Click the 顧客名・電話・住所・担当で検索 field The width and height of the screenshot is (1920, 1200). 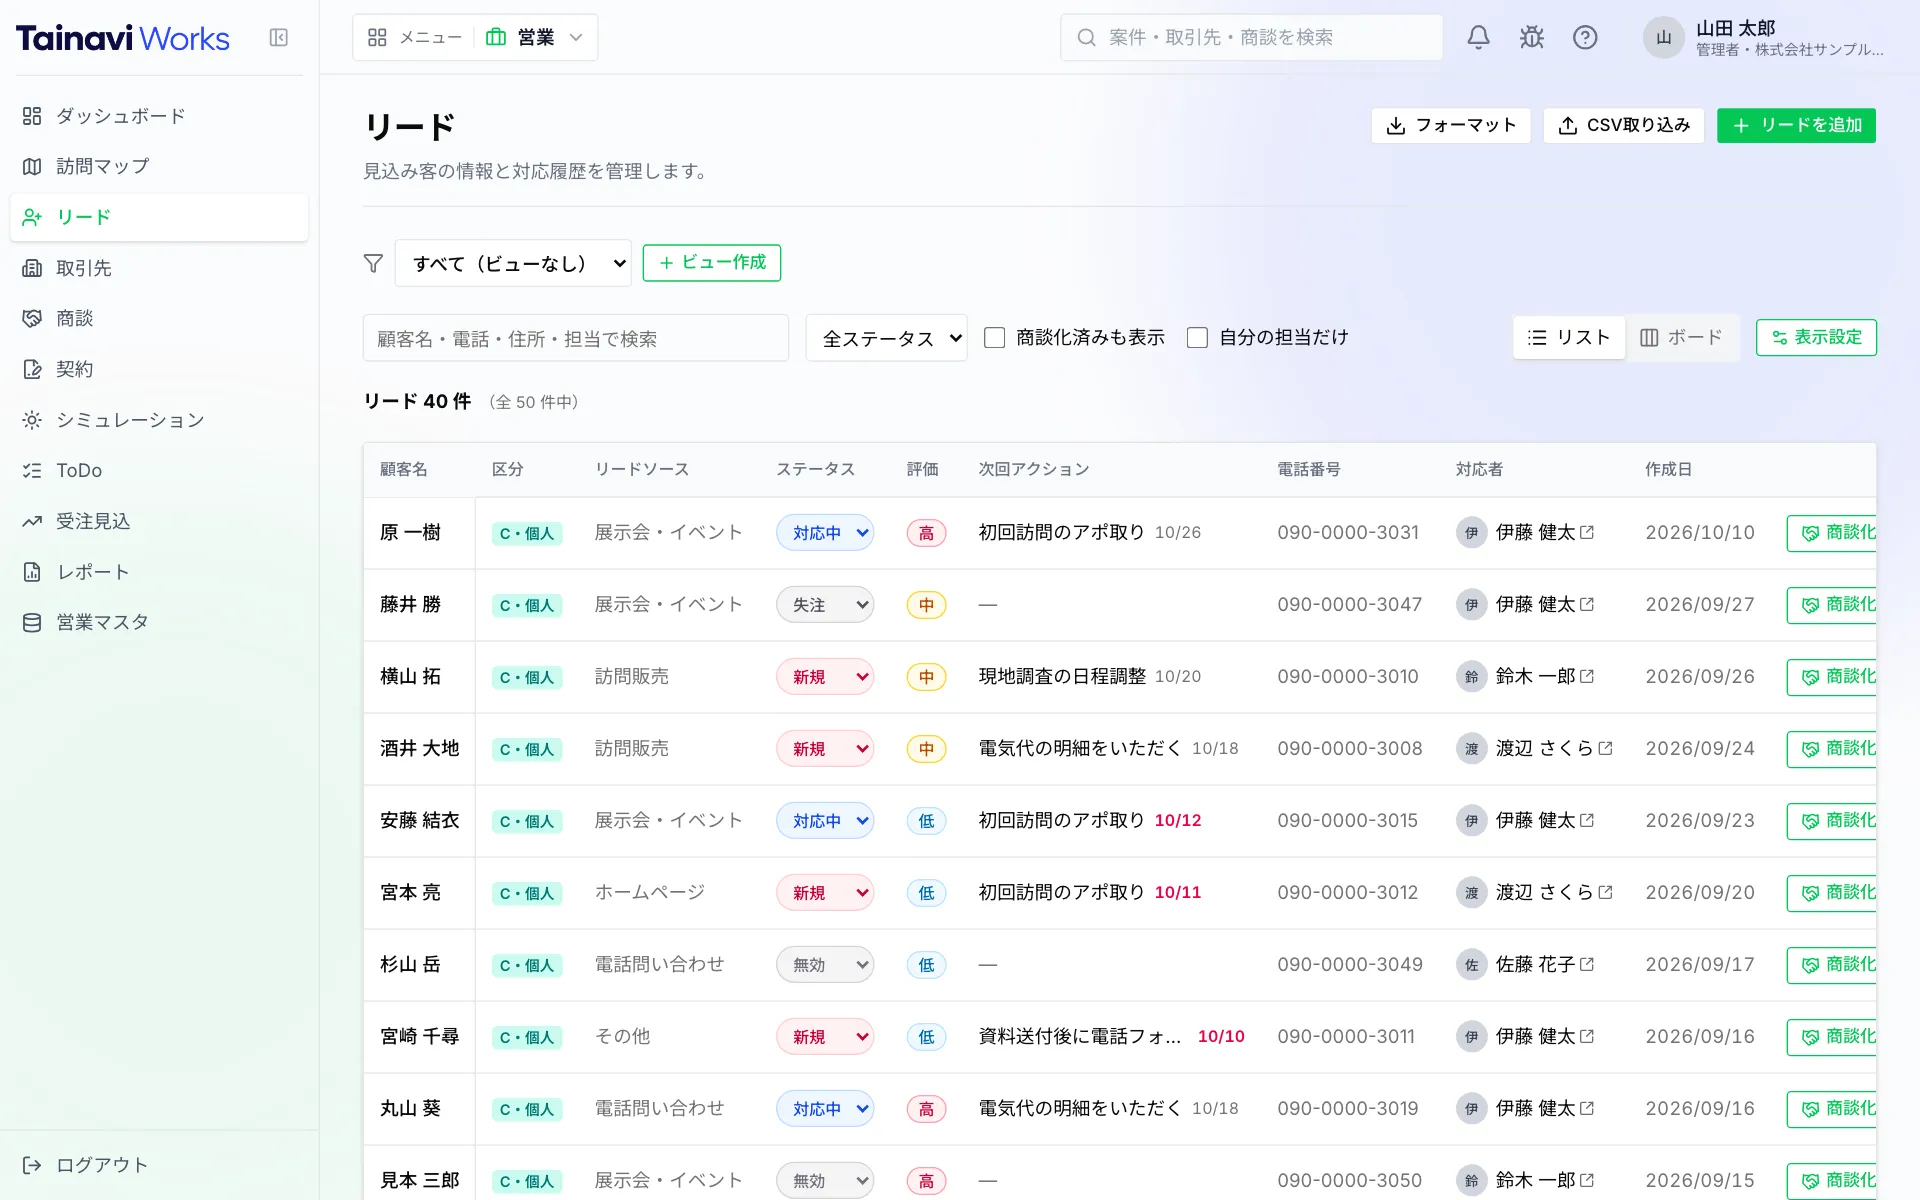(576, 338)
